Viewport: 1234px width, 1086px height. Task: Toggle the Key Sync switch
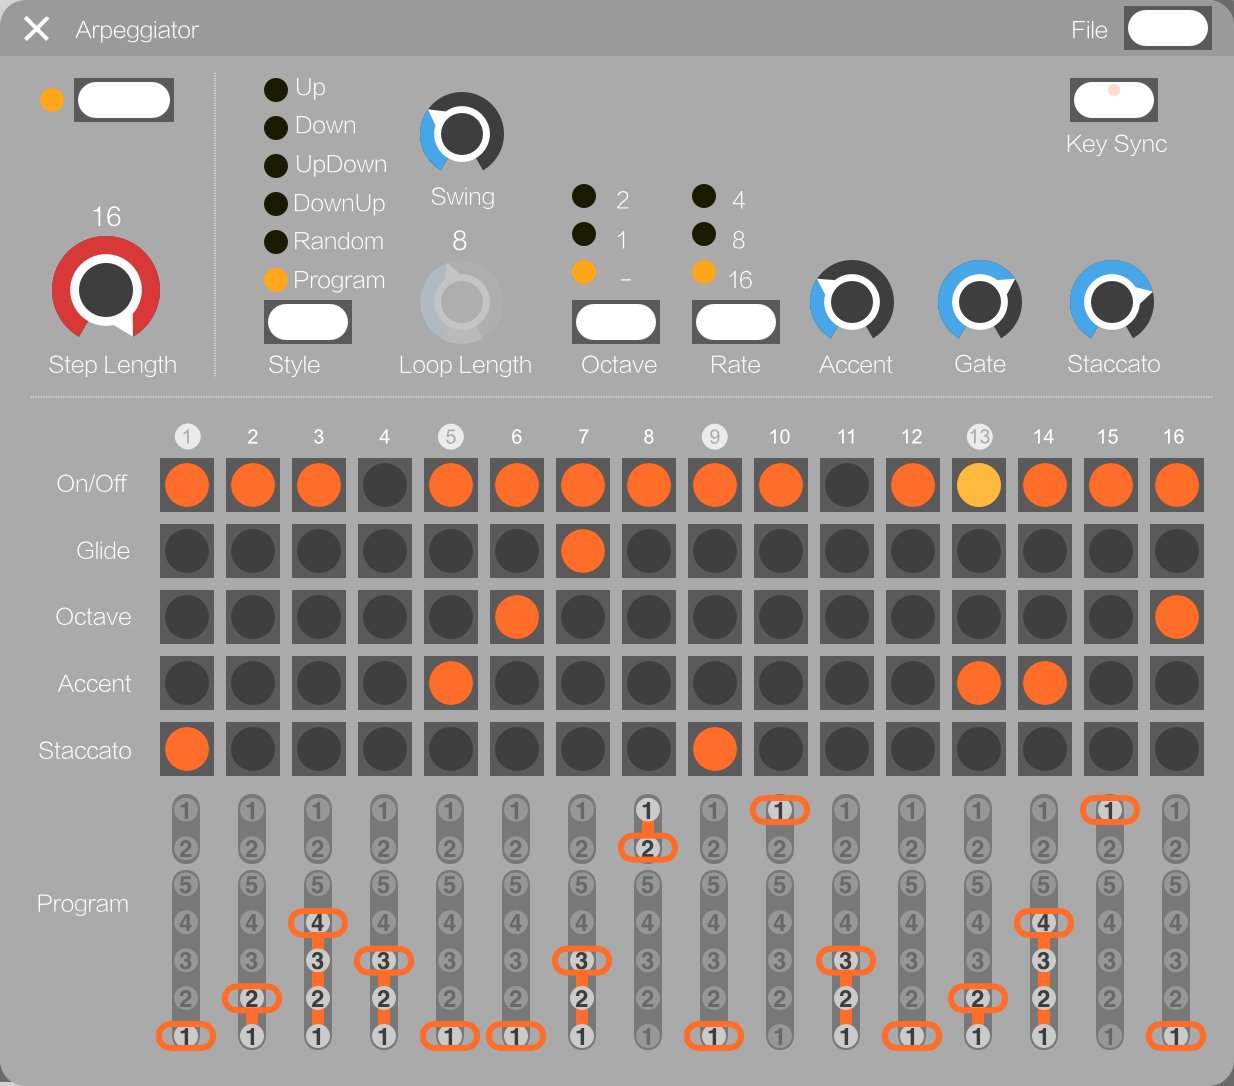click(1113, 99)
